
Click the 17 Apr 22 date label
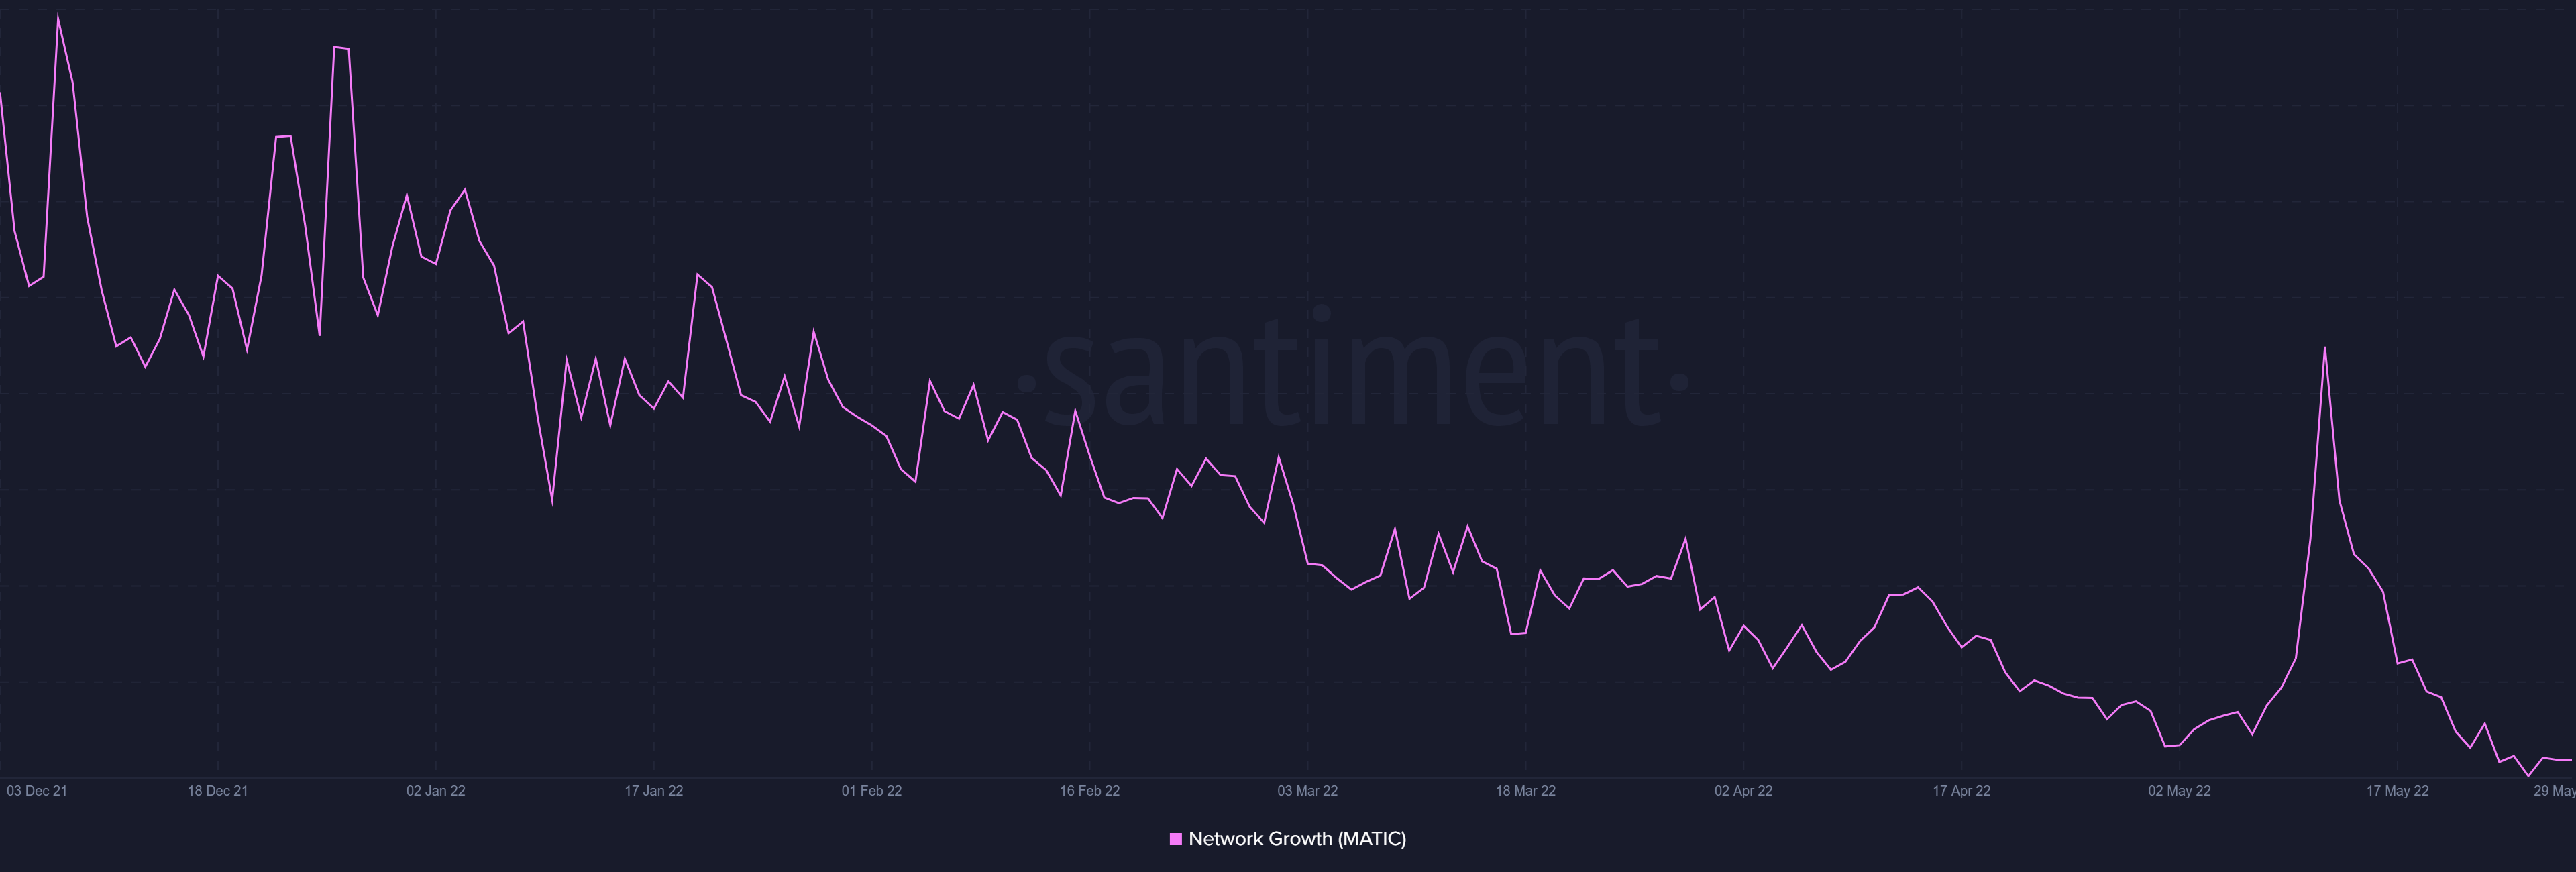(x=1961, y=791)
